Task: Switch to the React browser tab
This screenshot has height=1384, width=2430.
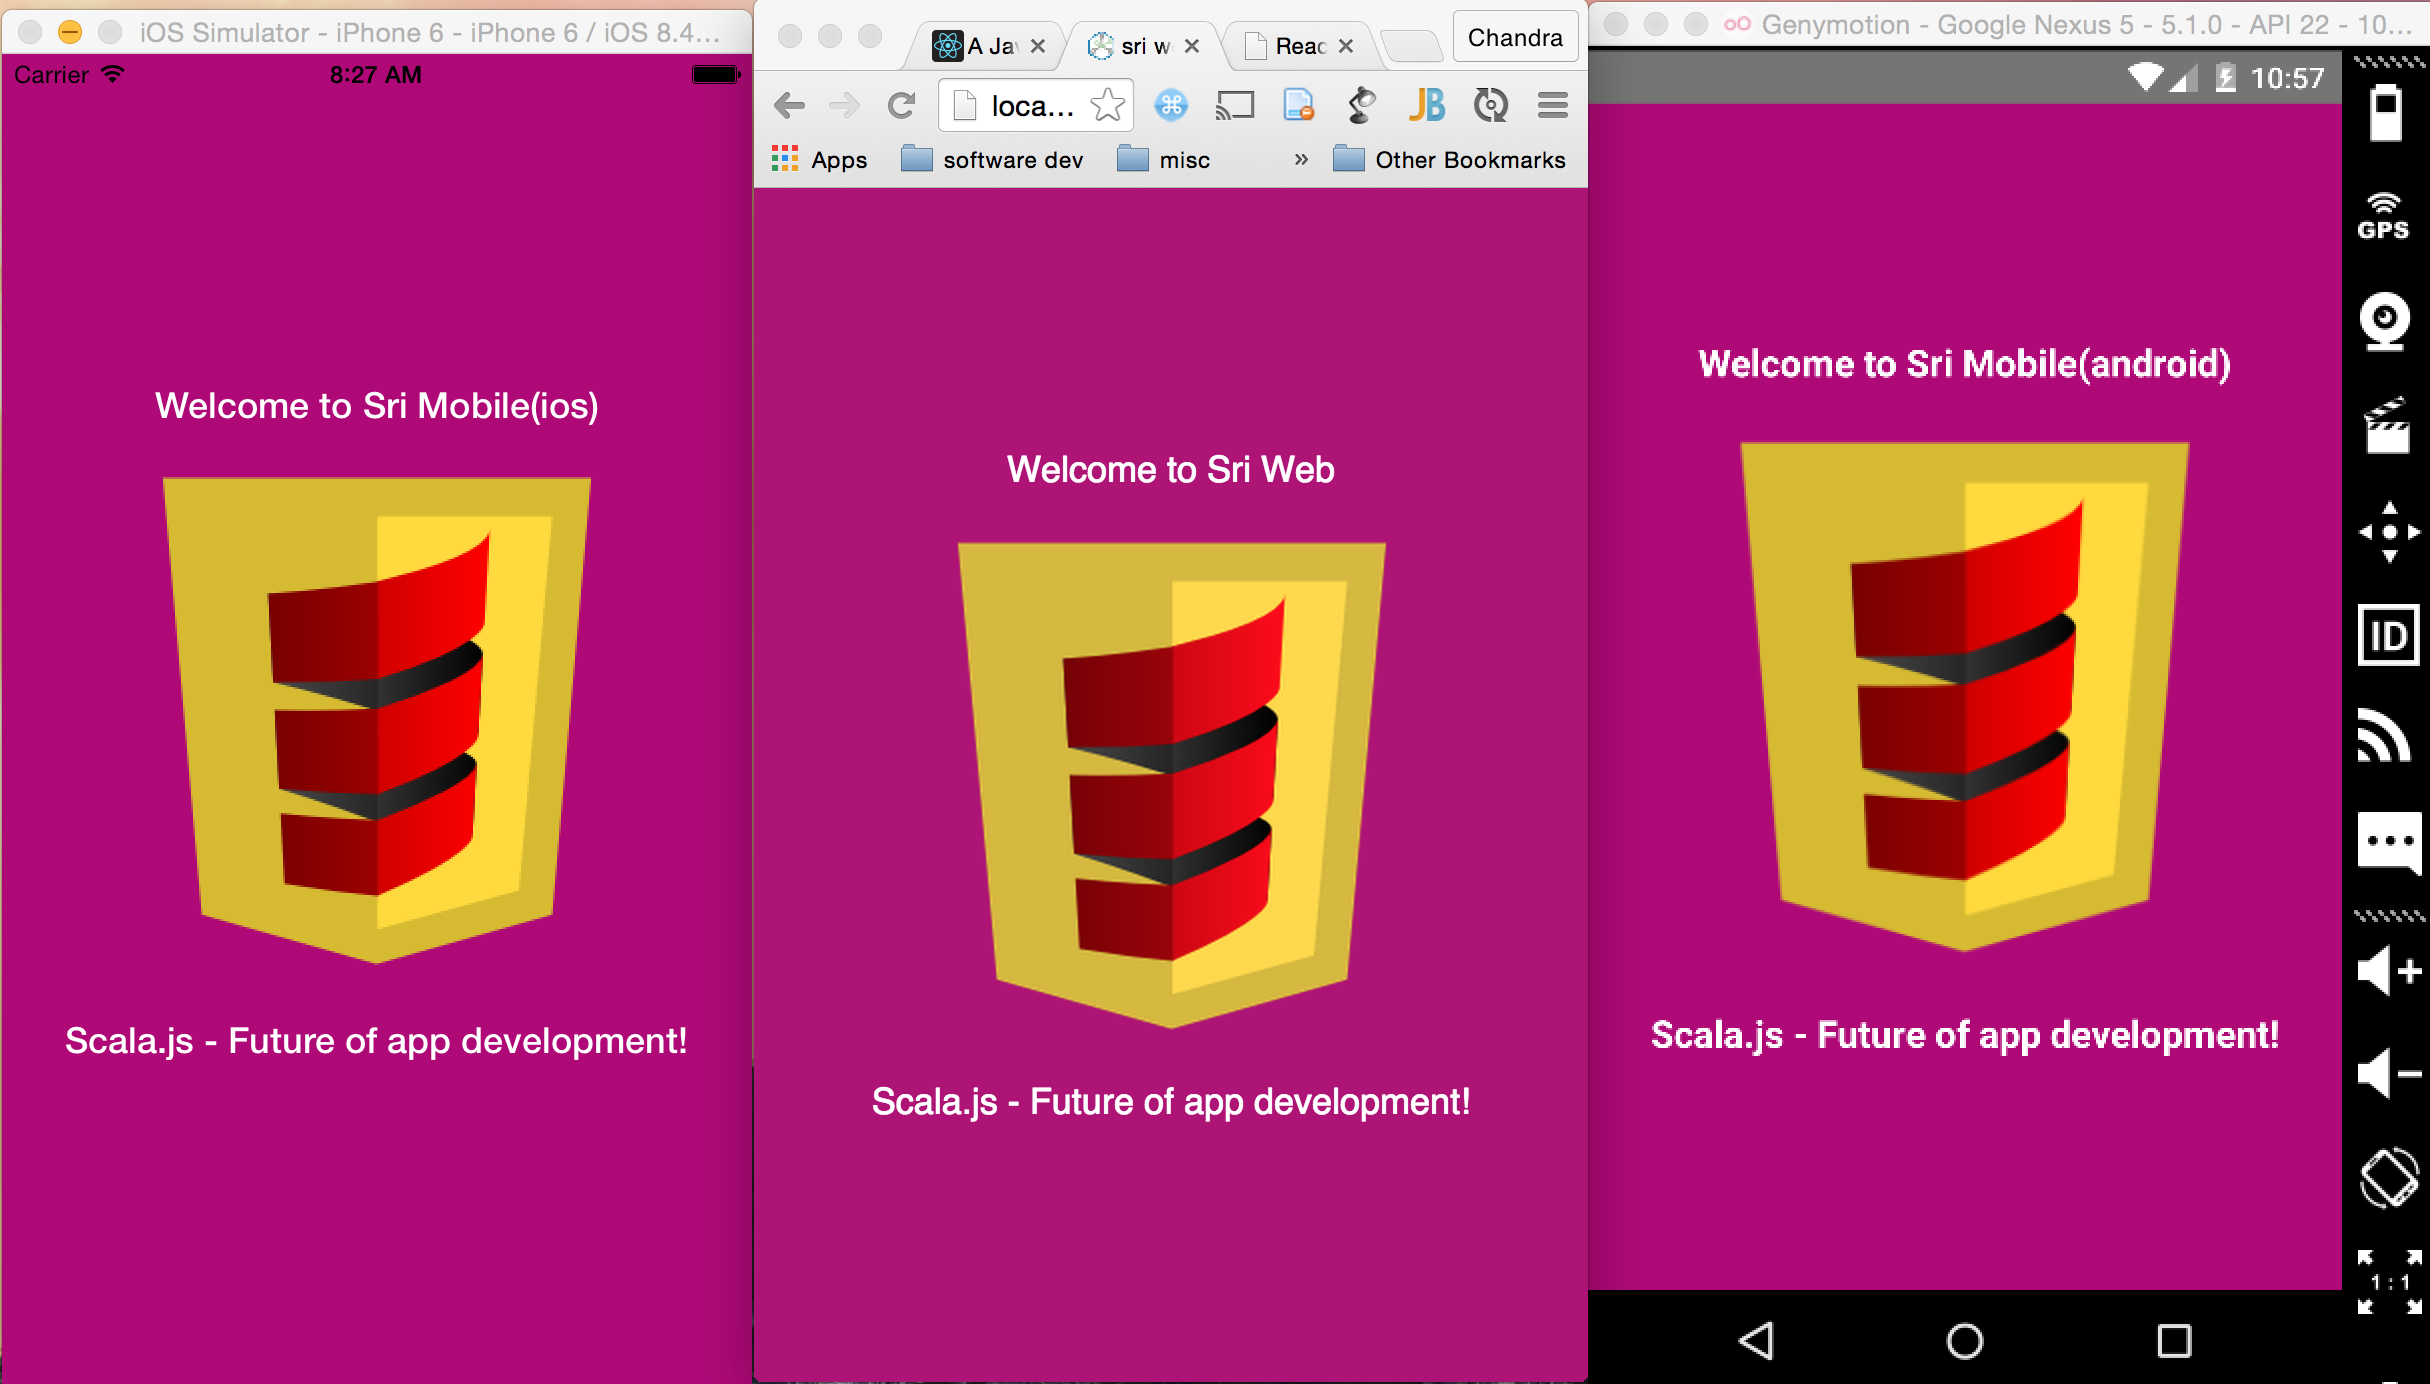Action: tap(1297, 46)
